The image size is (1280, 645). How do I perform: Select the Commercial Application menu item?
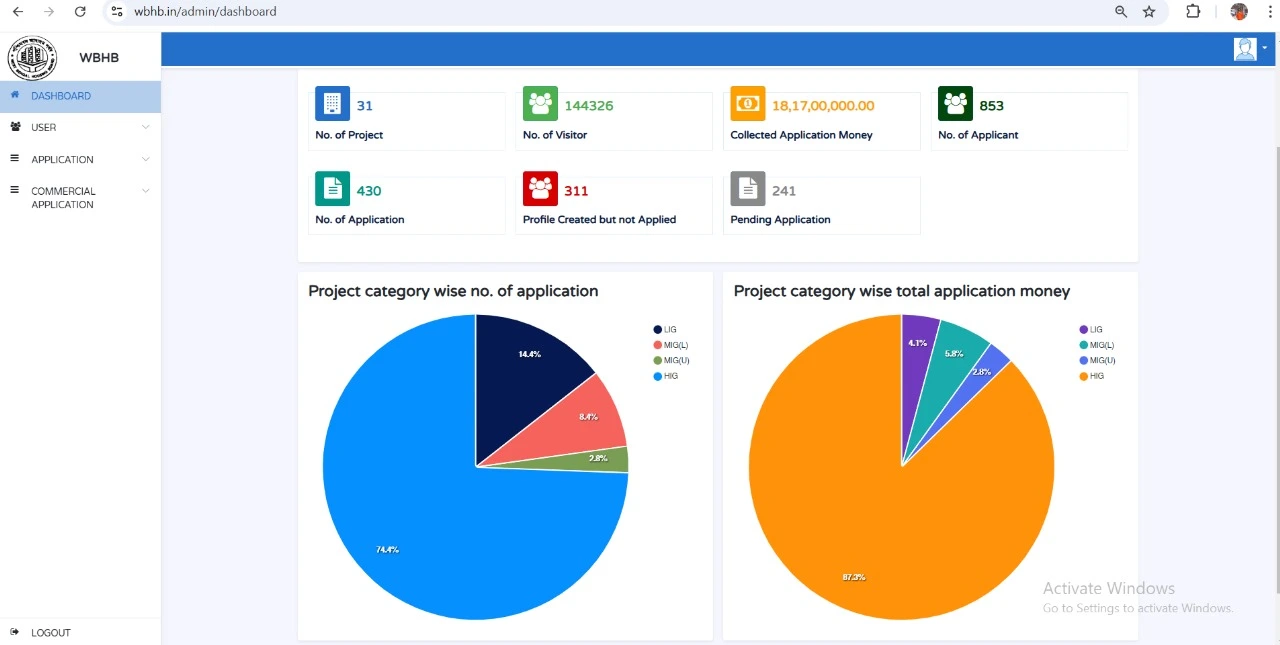click(80, 197)
